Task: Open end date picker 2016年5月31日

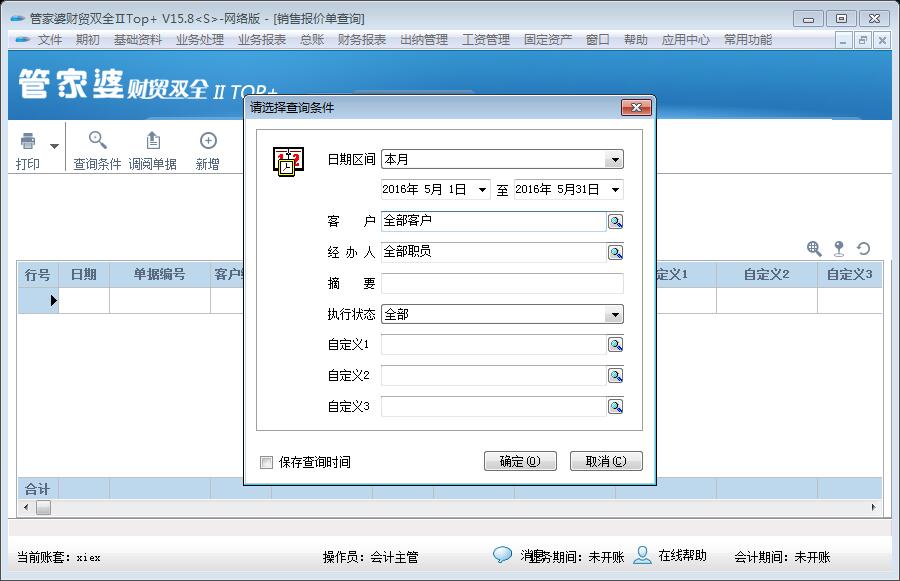Action: 615,189
